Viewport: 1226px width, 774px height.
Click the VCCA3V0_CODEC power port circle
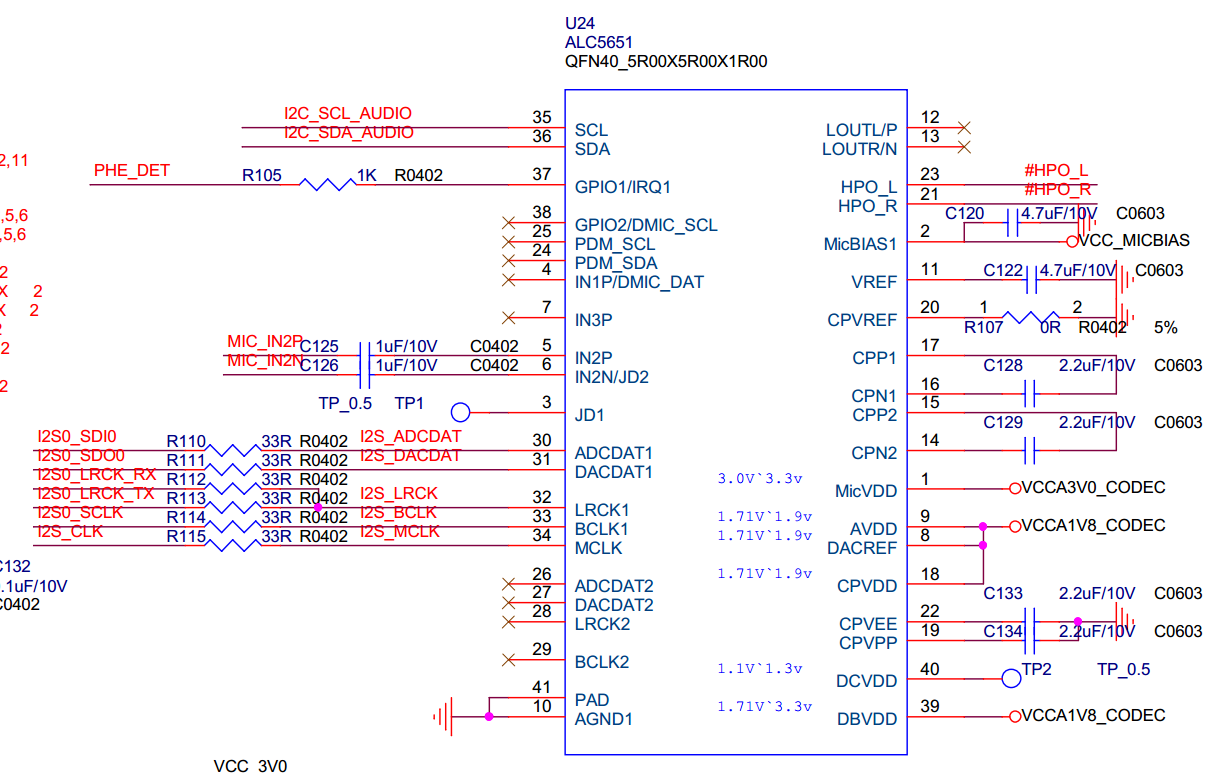click(x=1015, y=489)
